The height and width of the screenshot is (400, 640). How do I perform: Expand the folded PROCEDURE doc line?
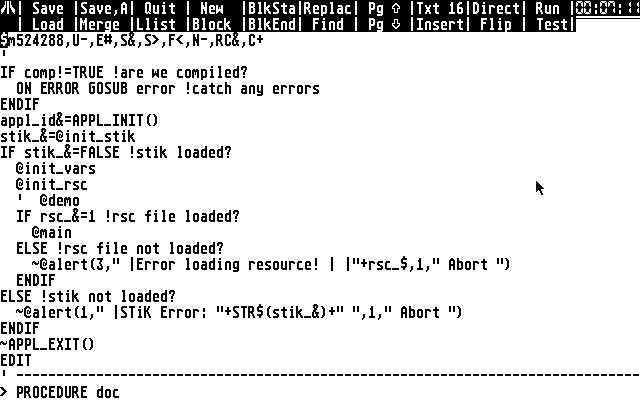(4, 392)
